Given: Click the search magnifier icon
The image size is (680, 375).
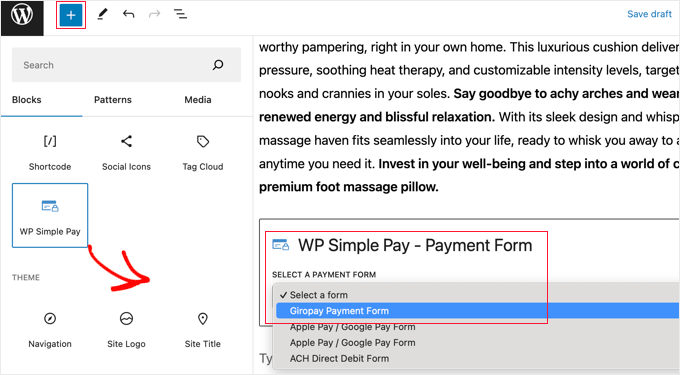Looking at the screenshot, I should point(218,65).
